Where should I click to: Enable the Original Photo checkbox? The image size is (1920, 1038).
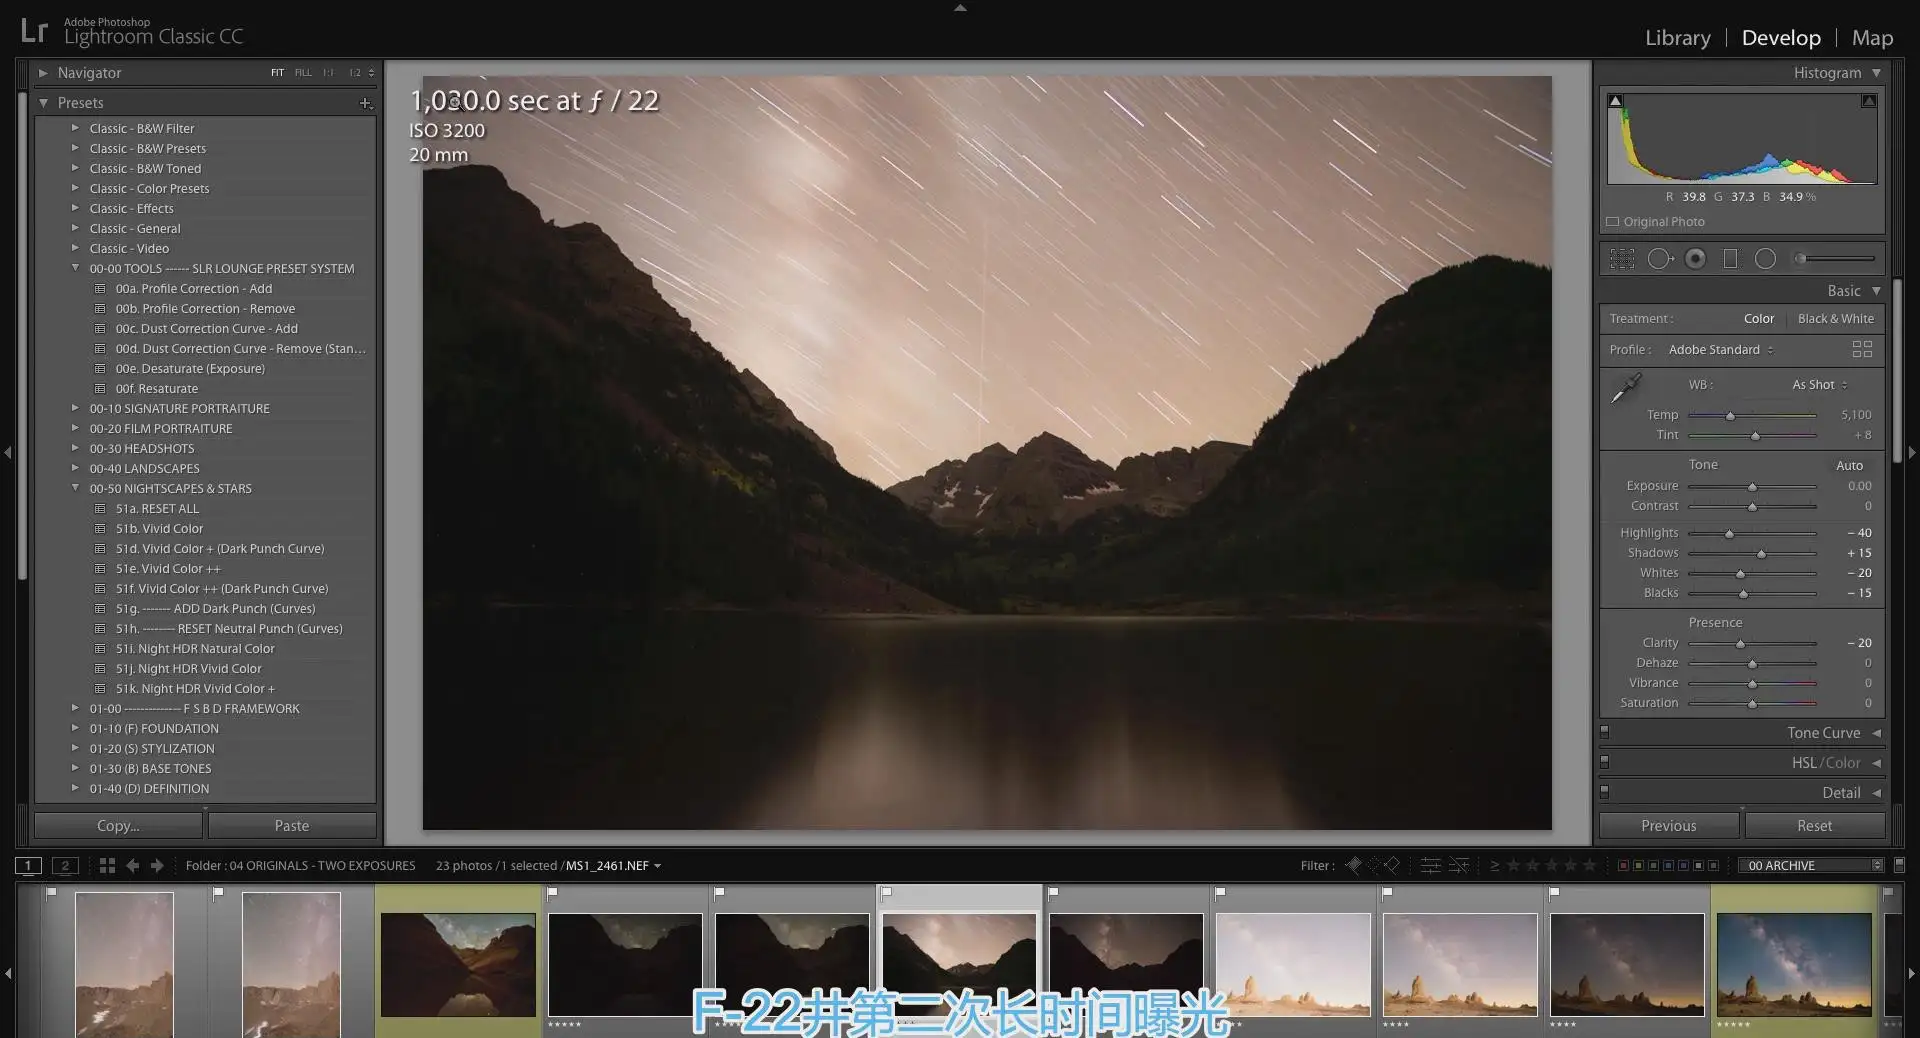click(1612, 222)
